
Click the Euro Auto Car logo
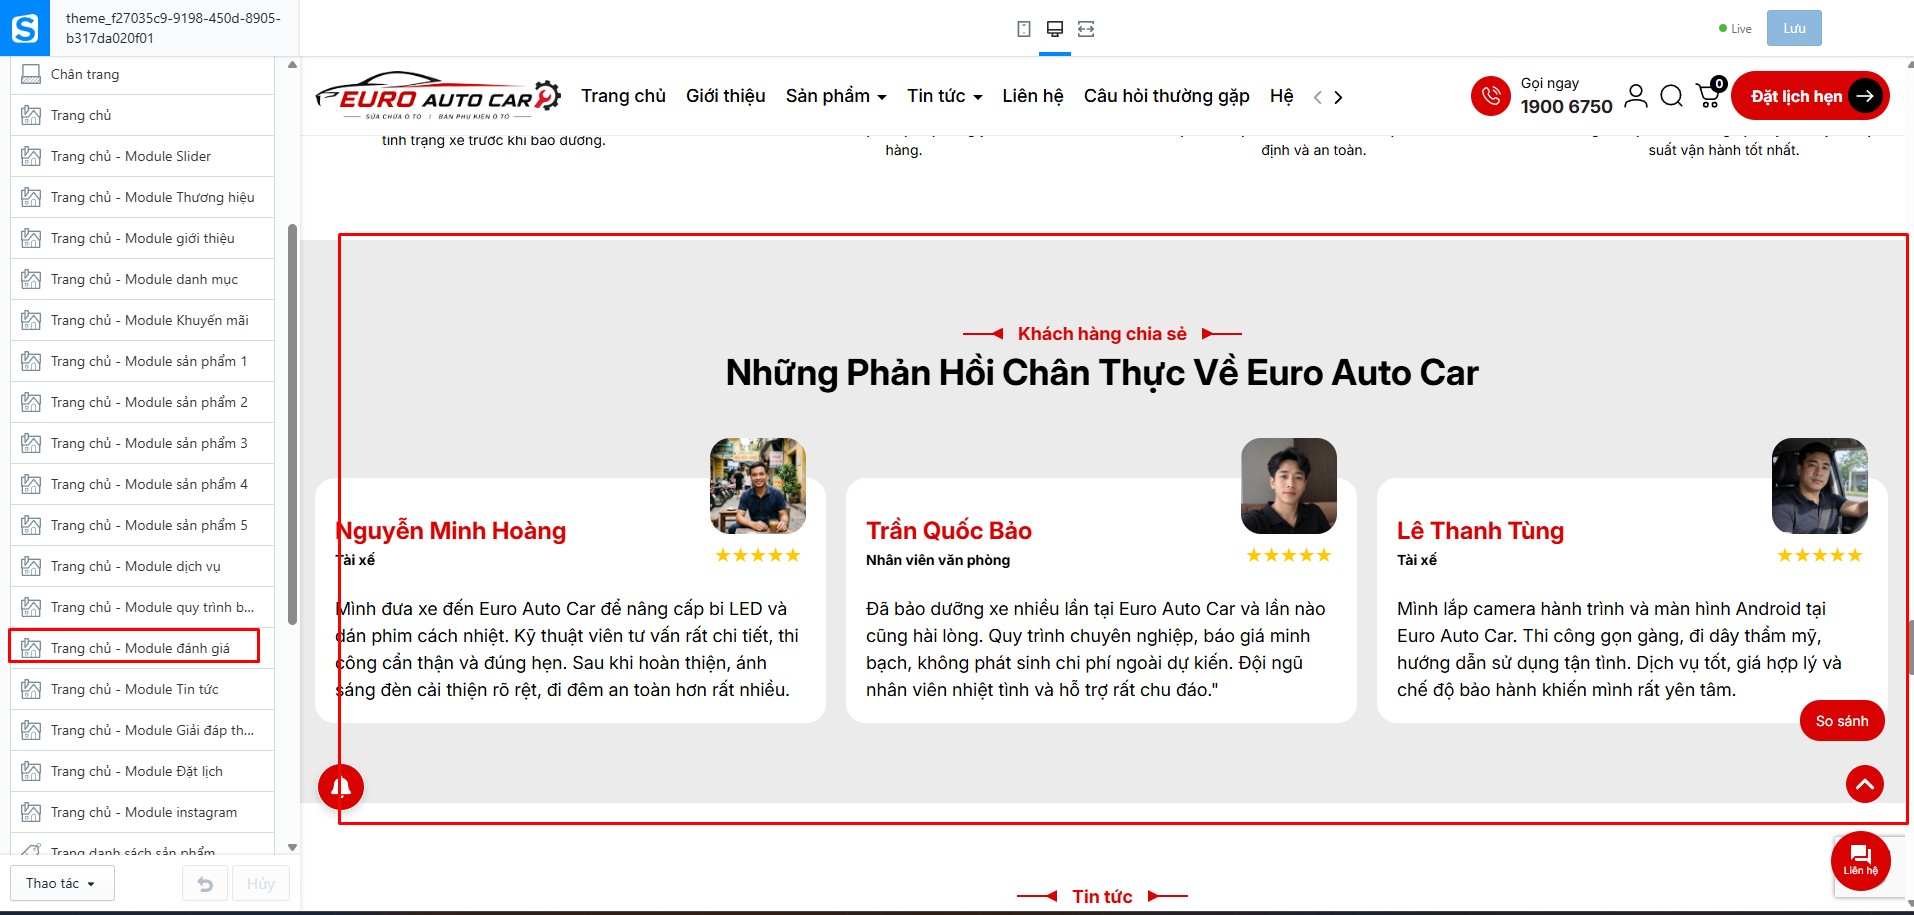click(438, 96)
